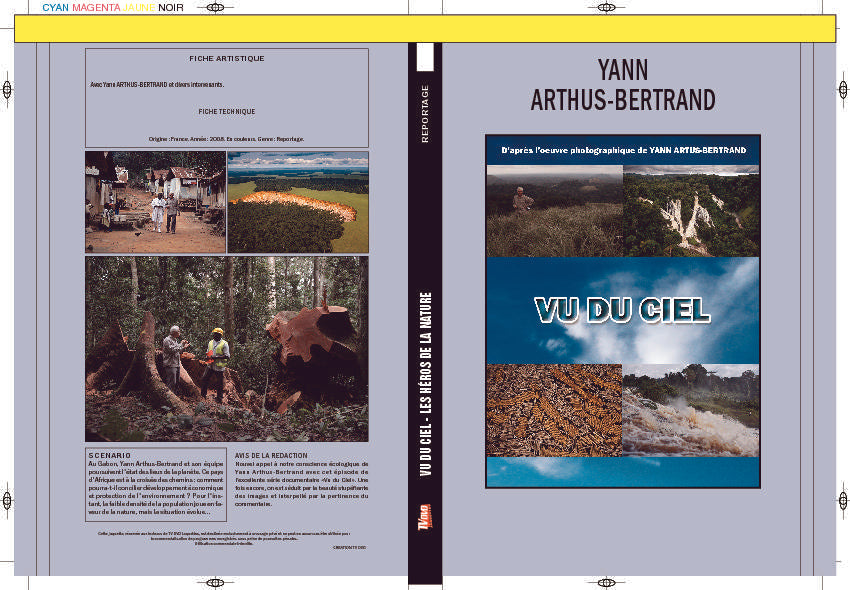This screenshot has width=850, height=590.
Task: Click the legal notice text under SCENARIO box
Action: [224, 538]
